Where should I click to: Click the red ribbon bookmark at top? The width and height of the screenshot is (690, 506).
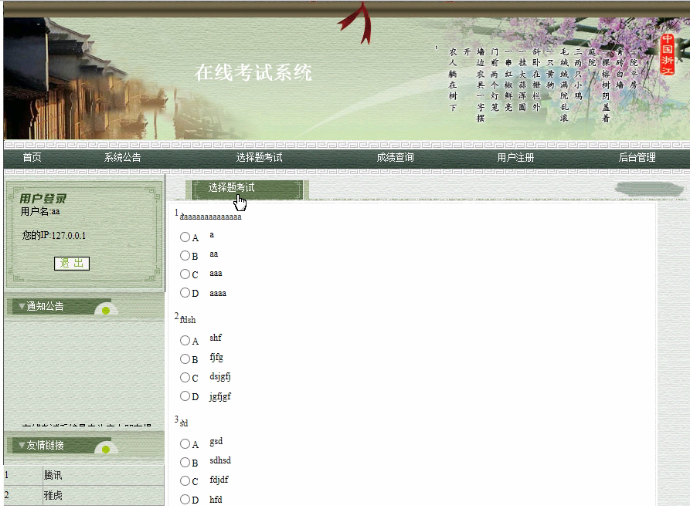(x=358, y=23)
